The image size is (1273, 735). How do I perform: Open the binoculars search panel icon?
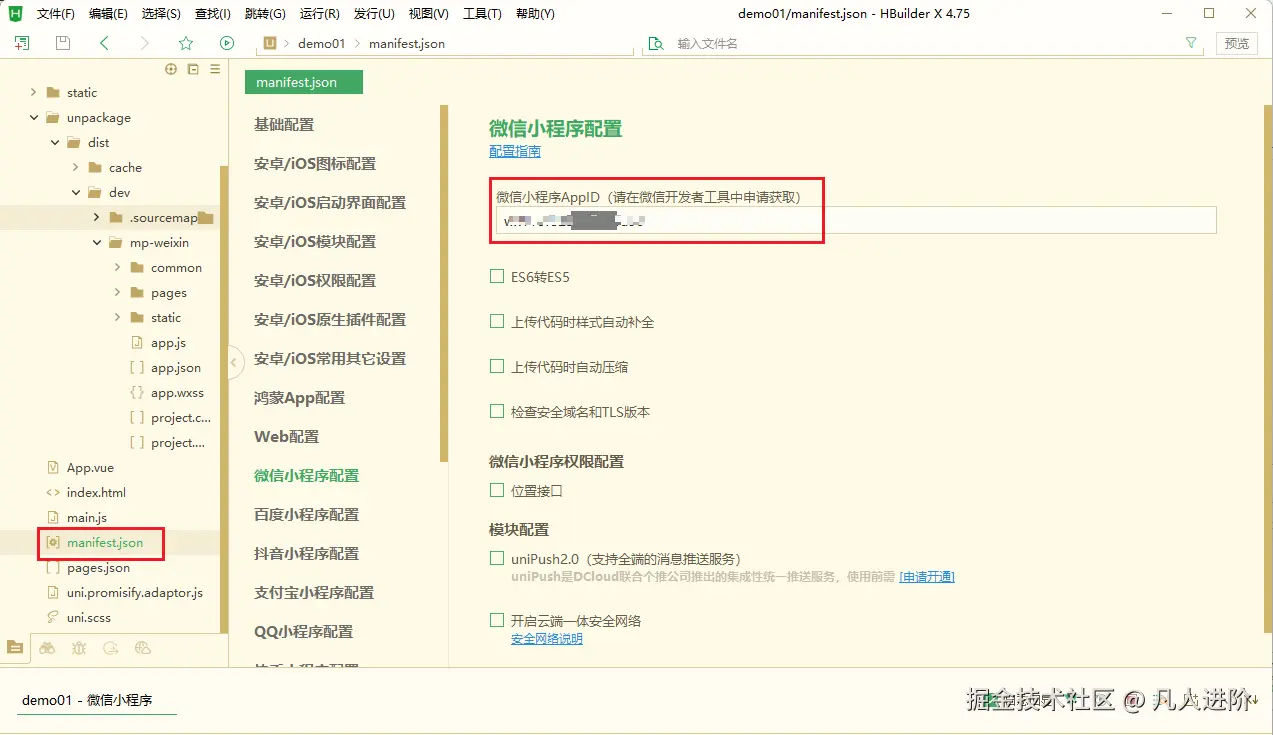point(47,648)
